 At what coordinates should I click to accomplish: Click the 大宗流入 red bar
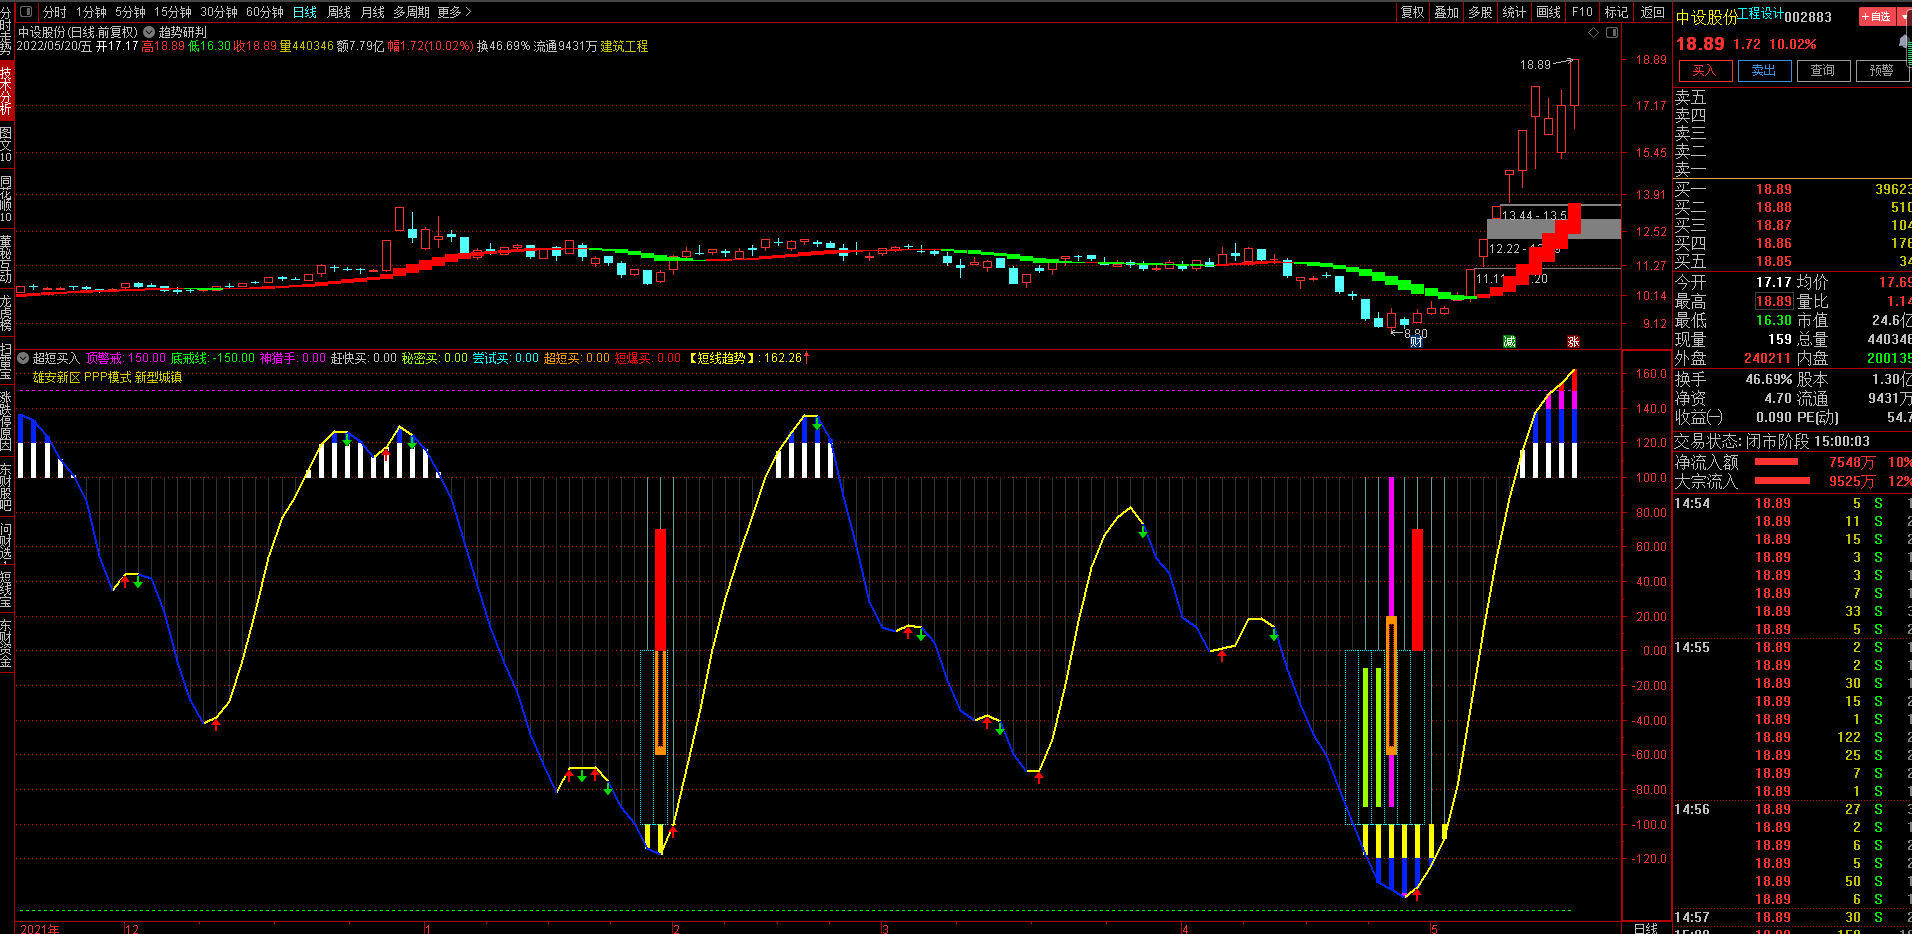pyautogui.click(x=1782, y=481)
